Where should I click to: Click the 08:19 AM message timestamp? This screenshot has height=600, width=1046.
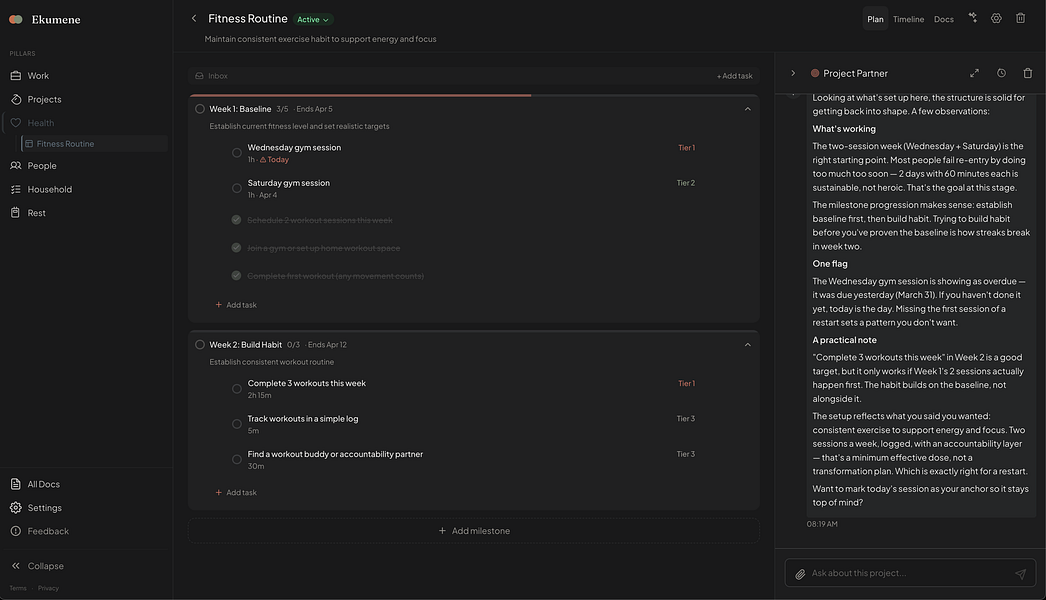pyautogui.click(x=822, y=524)
